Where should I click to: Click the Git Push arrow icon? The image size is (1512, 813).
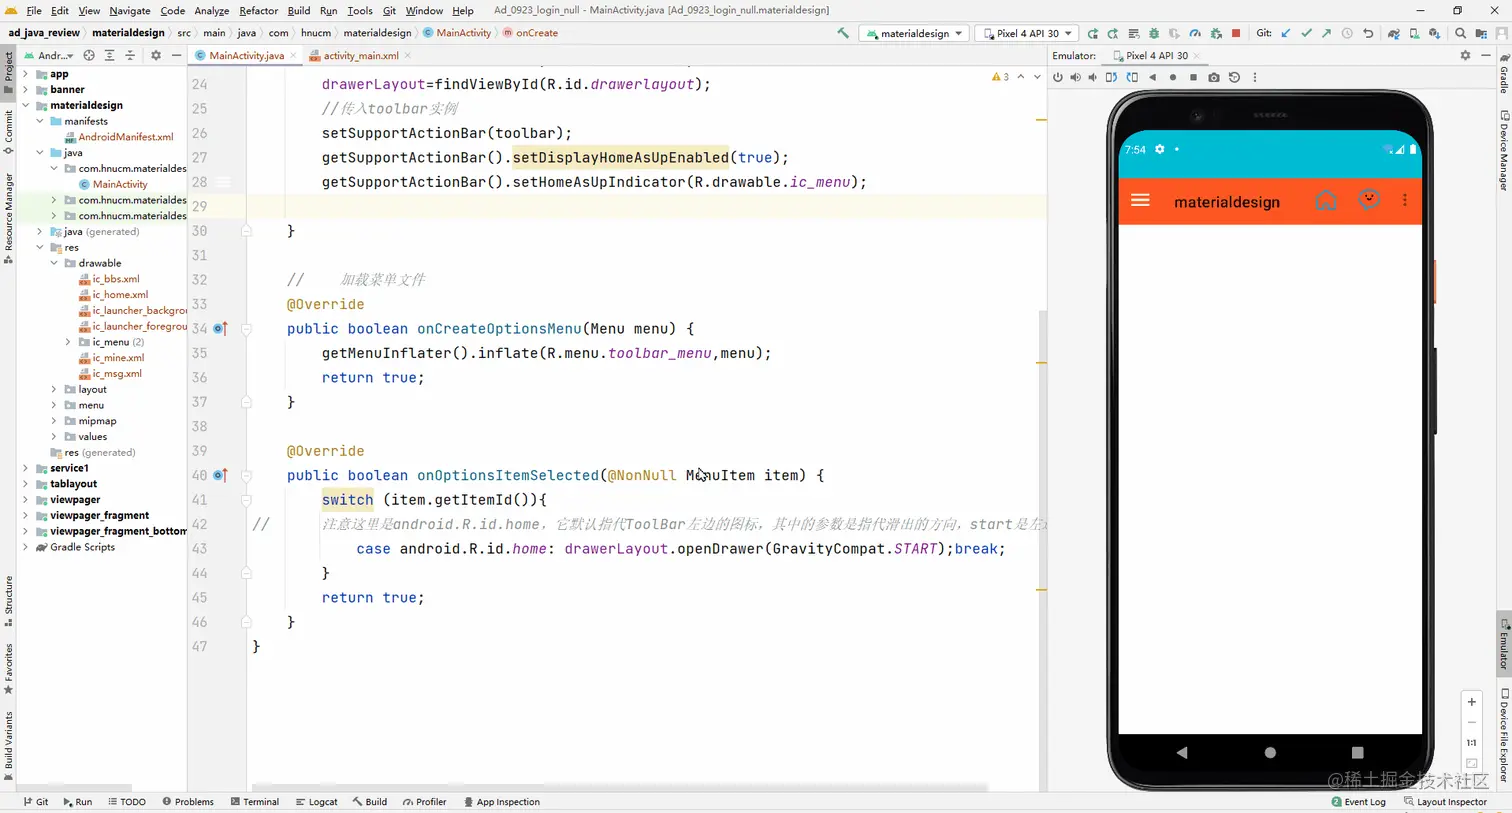(1326, 33)
